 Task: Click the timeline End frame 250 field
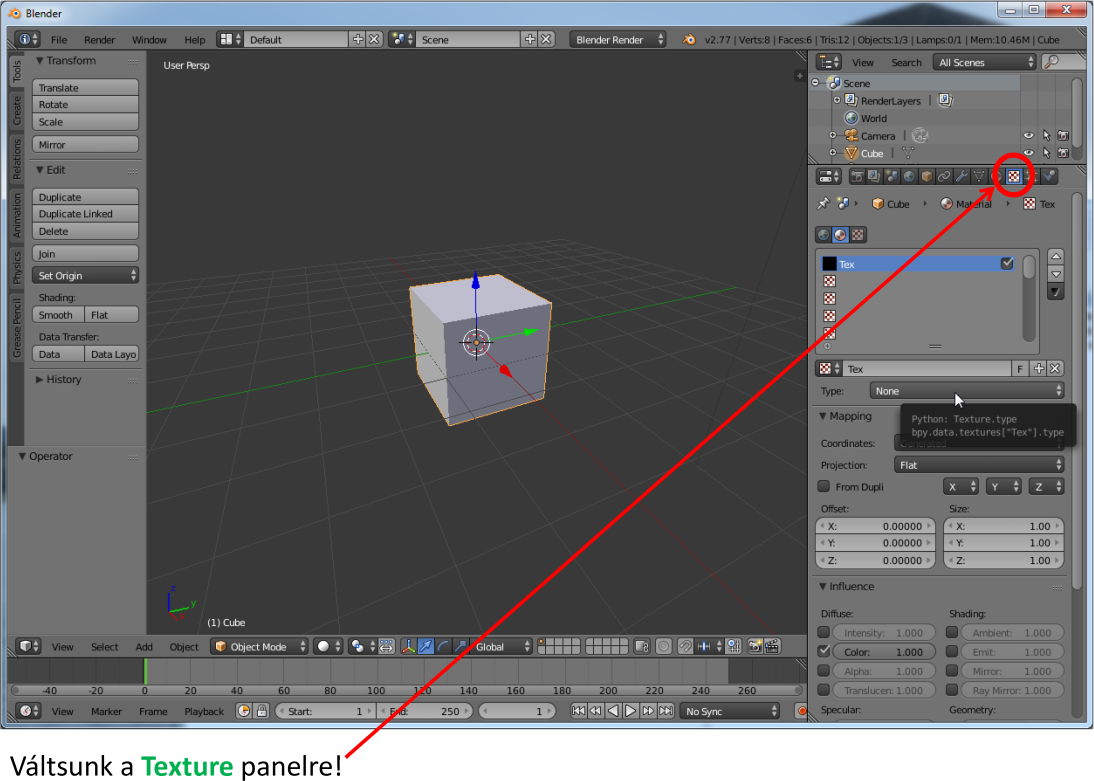[425, 711]
